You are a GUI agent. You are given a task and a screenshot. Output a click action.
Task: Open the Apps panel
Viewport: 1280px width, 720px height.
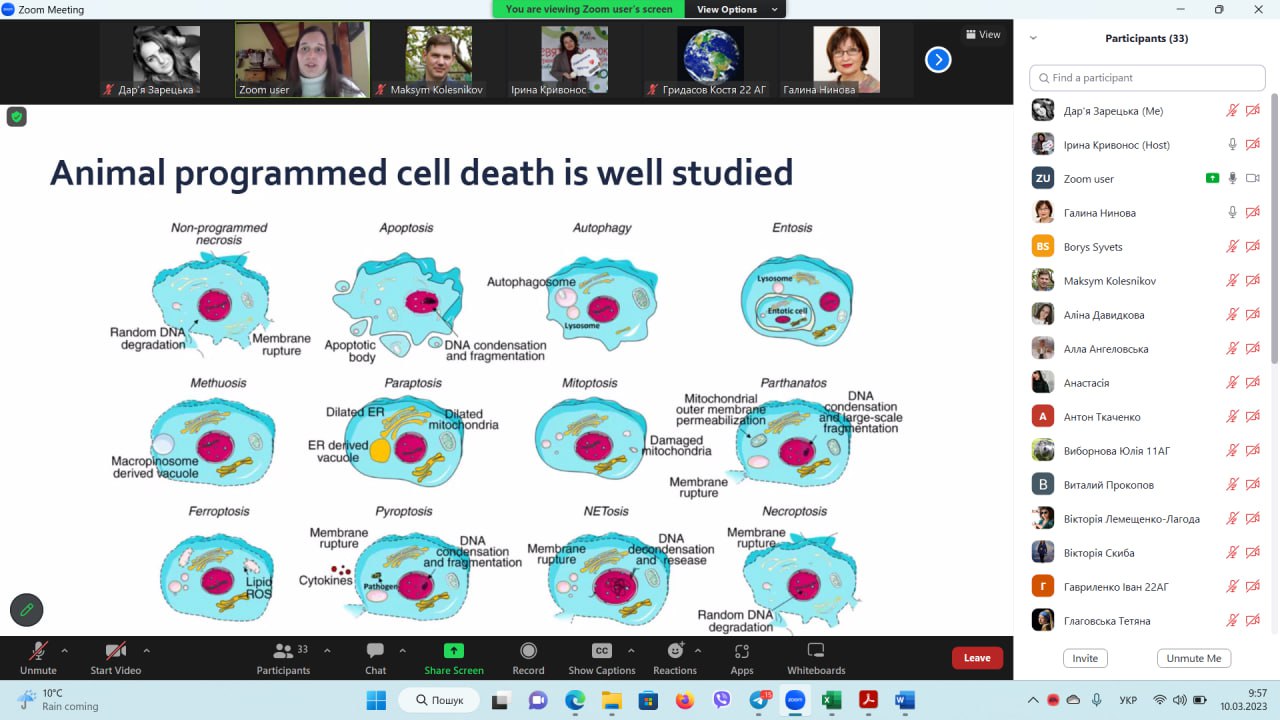coord(741,652)
